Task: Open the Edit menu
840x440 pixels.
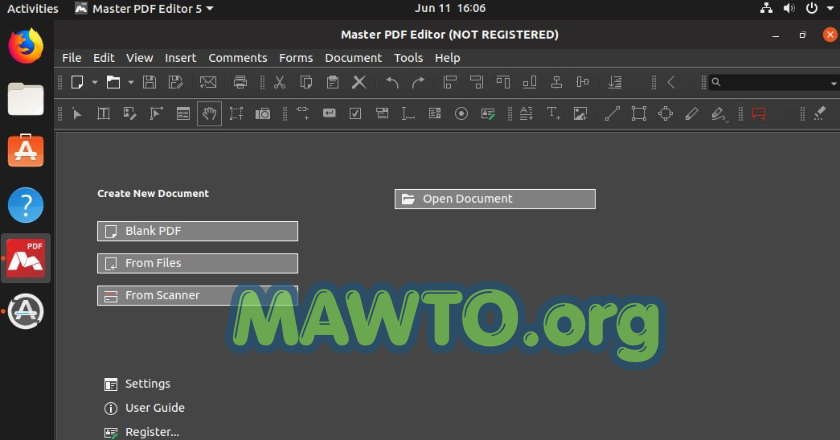Action: click(103, 58)
